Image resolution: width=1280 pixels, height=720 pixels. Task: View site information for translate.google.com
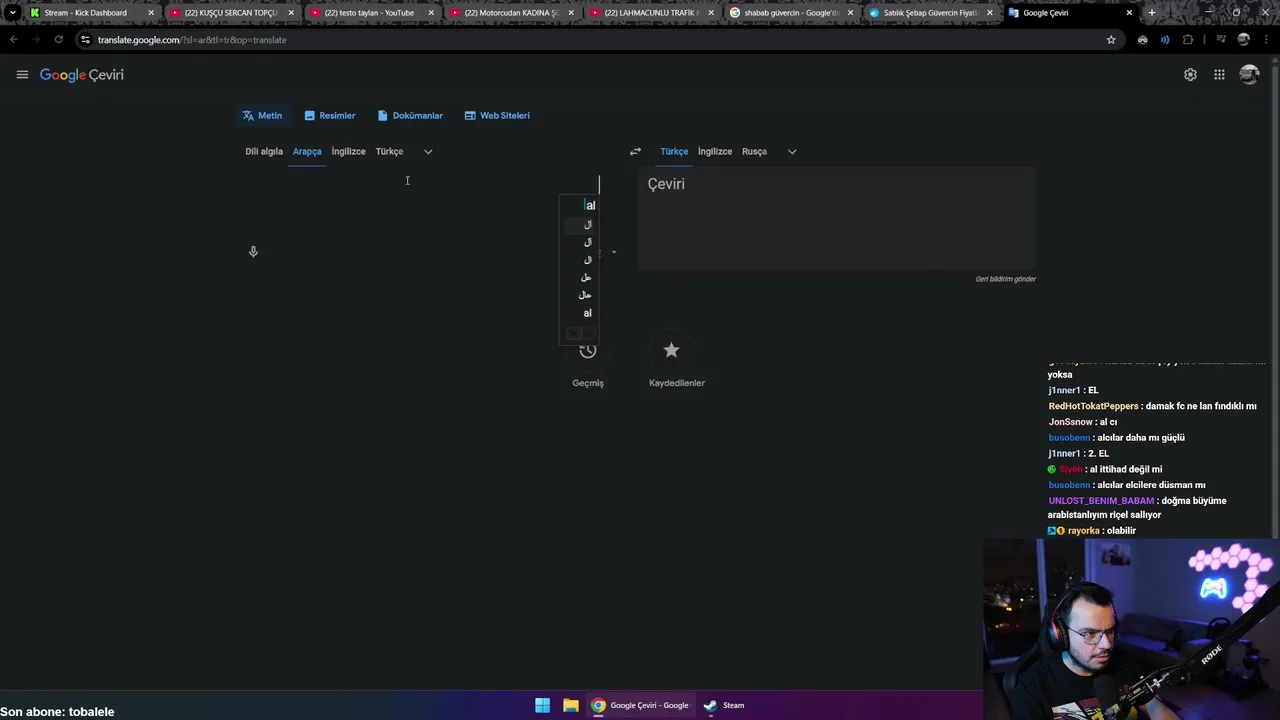[x=85, y=40]
